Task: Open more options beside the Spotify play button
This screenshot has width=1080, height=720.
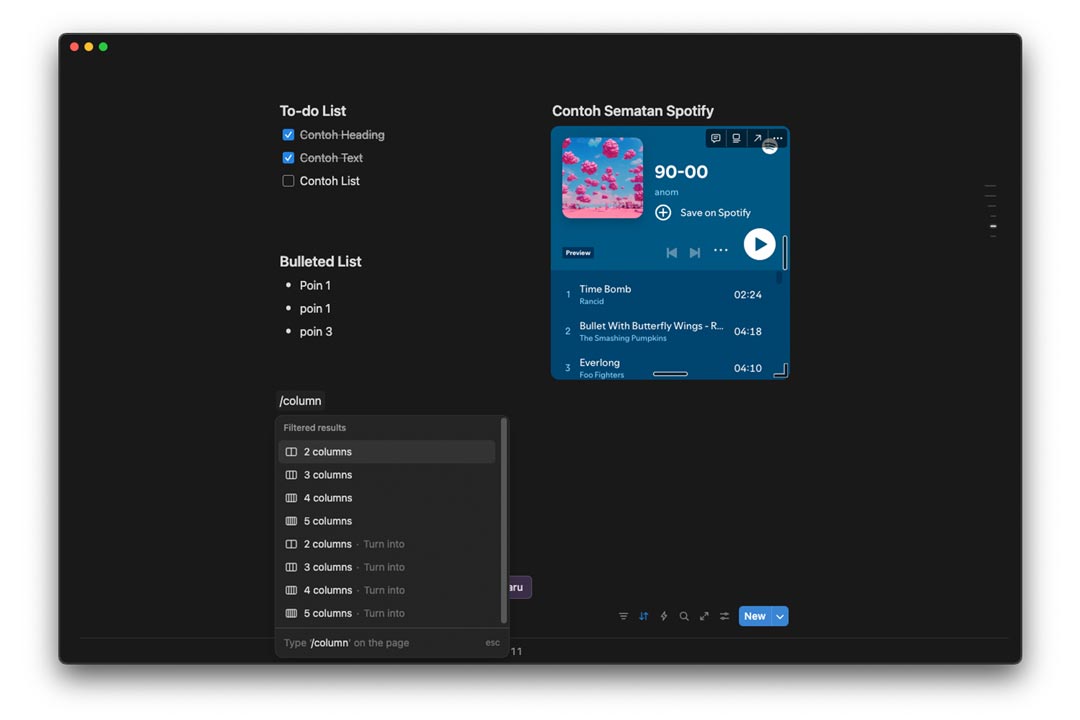Action: pyautogui.click(x=720, y=250)
